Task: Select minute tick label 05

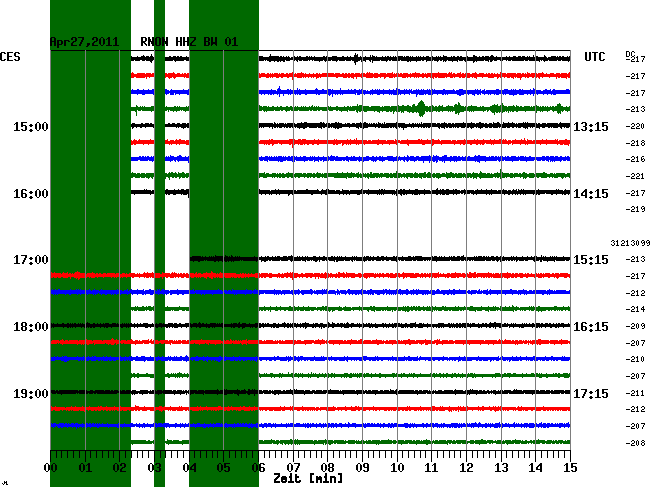Action: pyautogui.click(x=223, y=468)
